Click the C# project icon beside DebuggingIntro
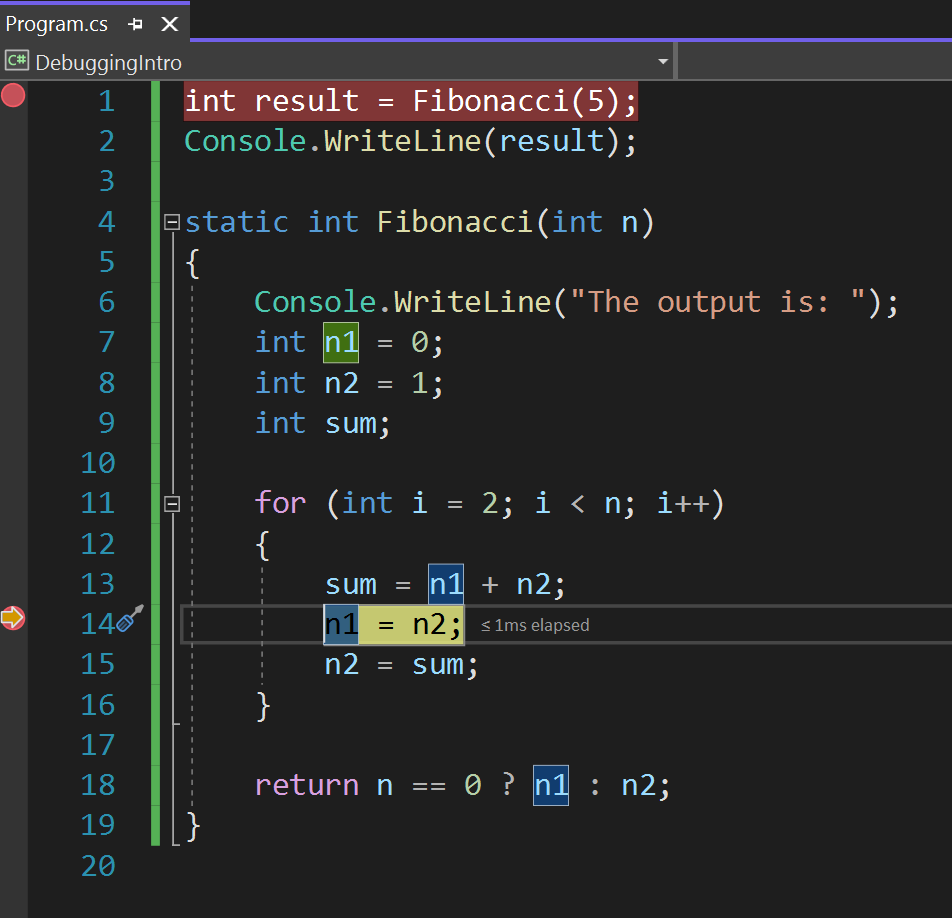 click(17, 61)
